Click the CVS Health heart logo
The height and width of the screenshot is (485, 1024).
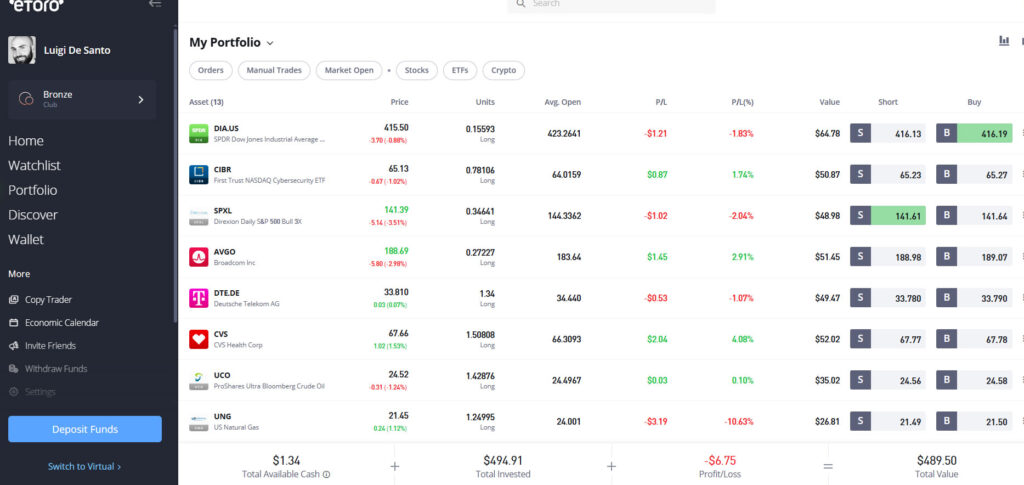tap(198, 339)
